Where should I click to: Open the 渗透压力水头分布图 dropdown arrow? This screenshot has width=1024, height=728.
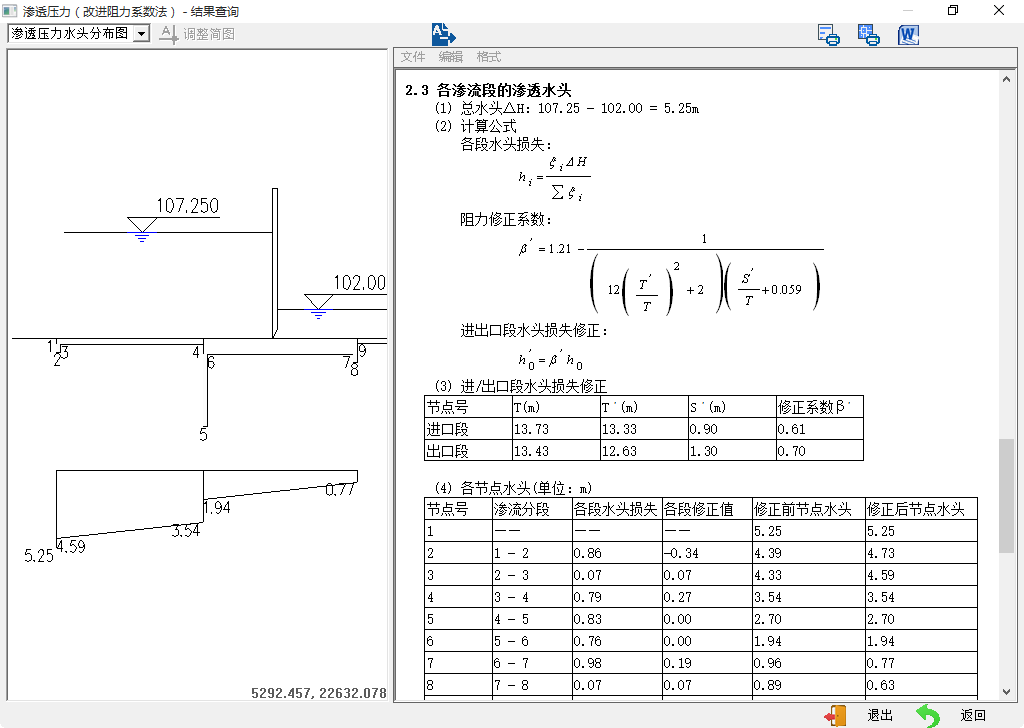click(x=141, y=33)
